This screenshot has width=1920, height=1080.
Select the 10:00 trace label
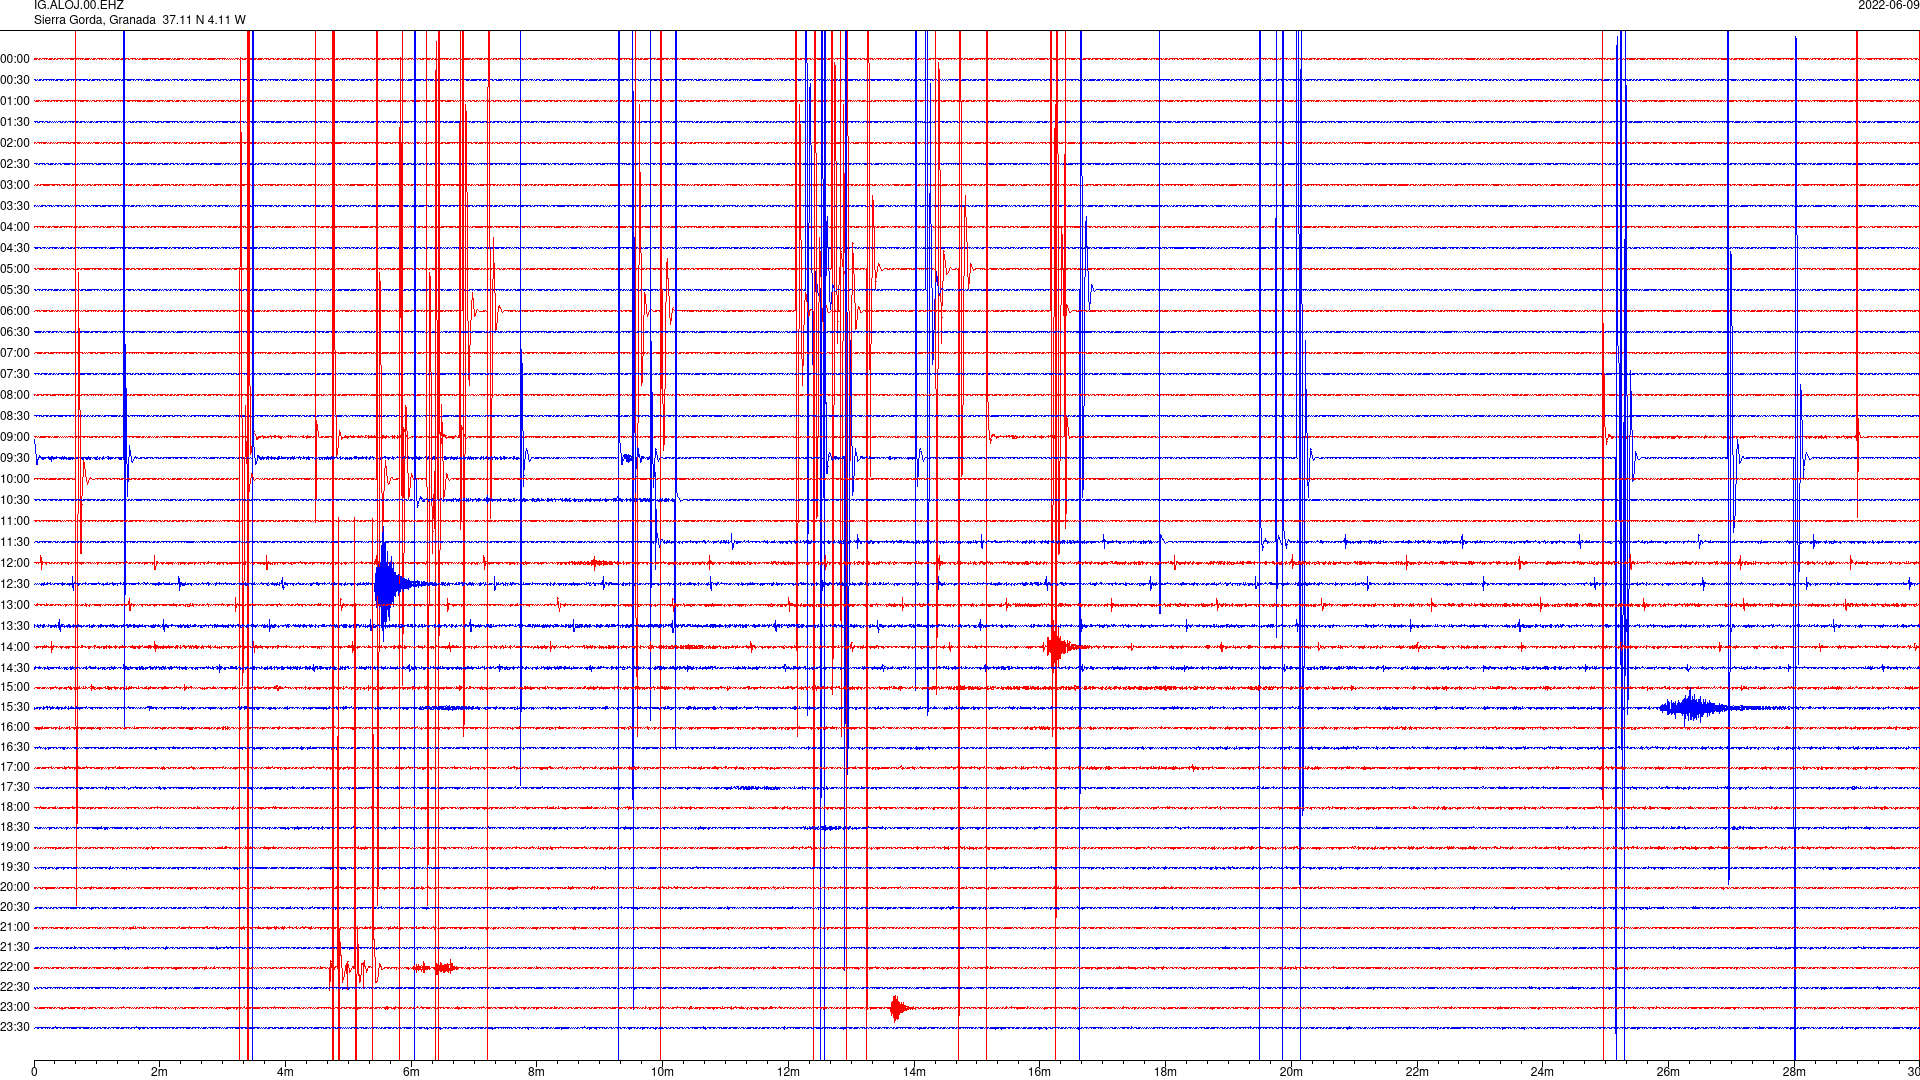15,479
